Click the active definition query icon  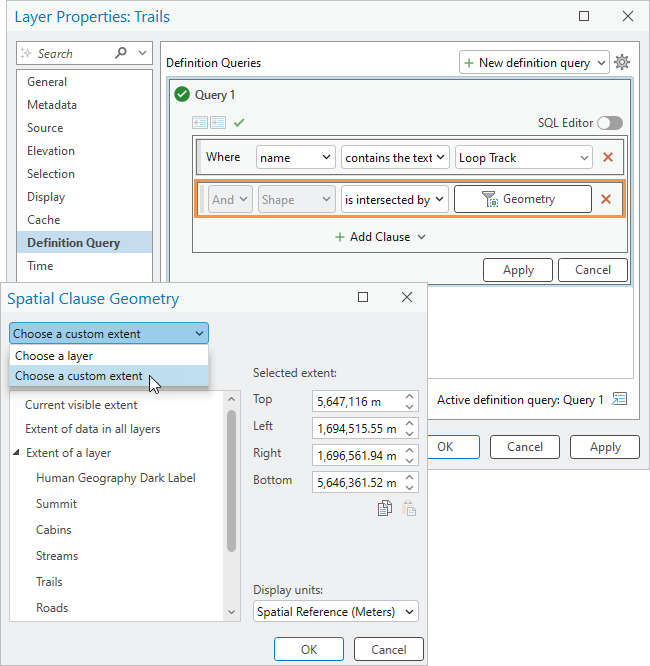click(x=620, y=399)
